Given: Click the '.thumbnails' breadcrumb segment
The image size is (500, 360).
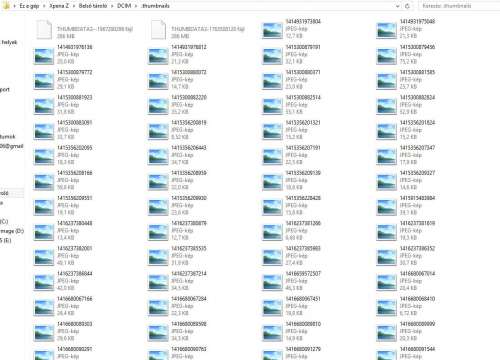Looking at the screenshot, I should pos(155,6).
